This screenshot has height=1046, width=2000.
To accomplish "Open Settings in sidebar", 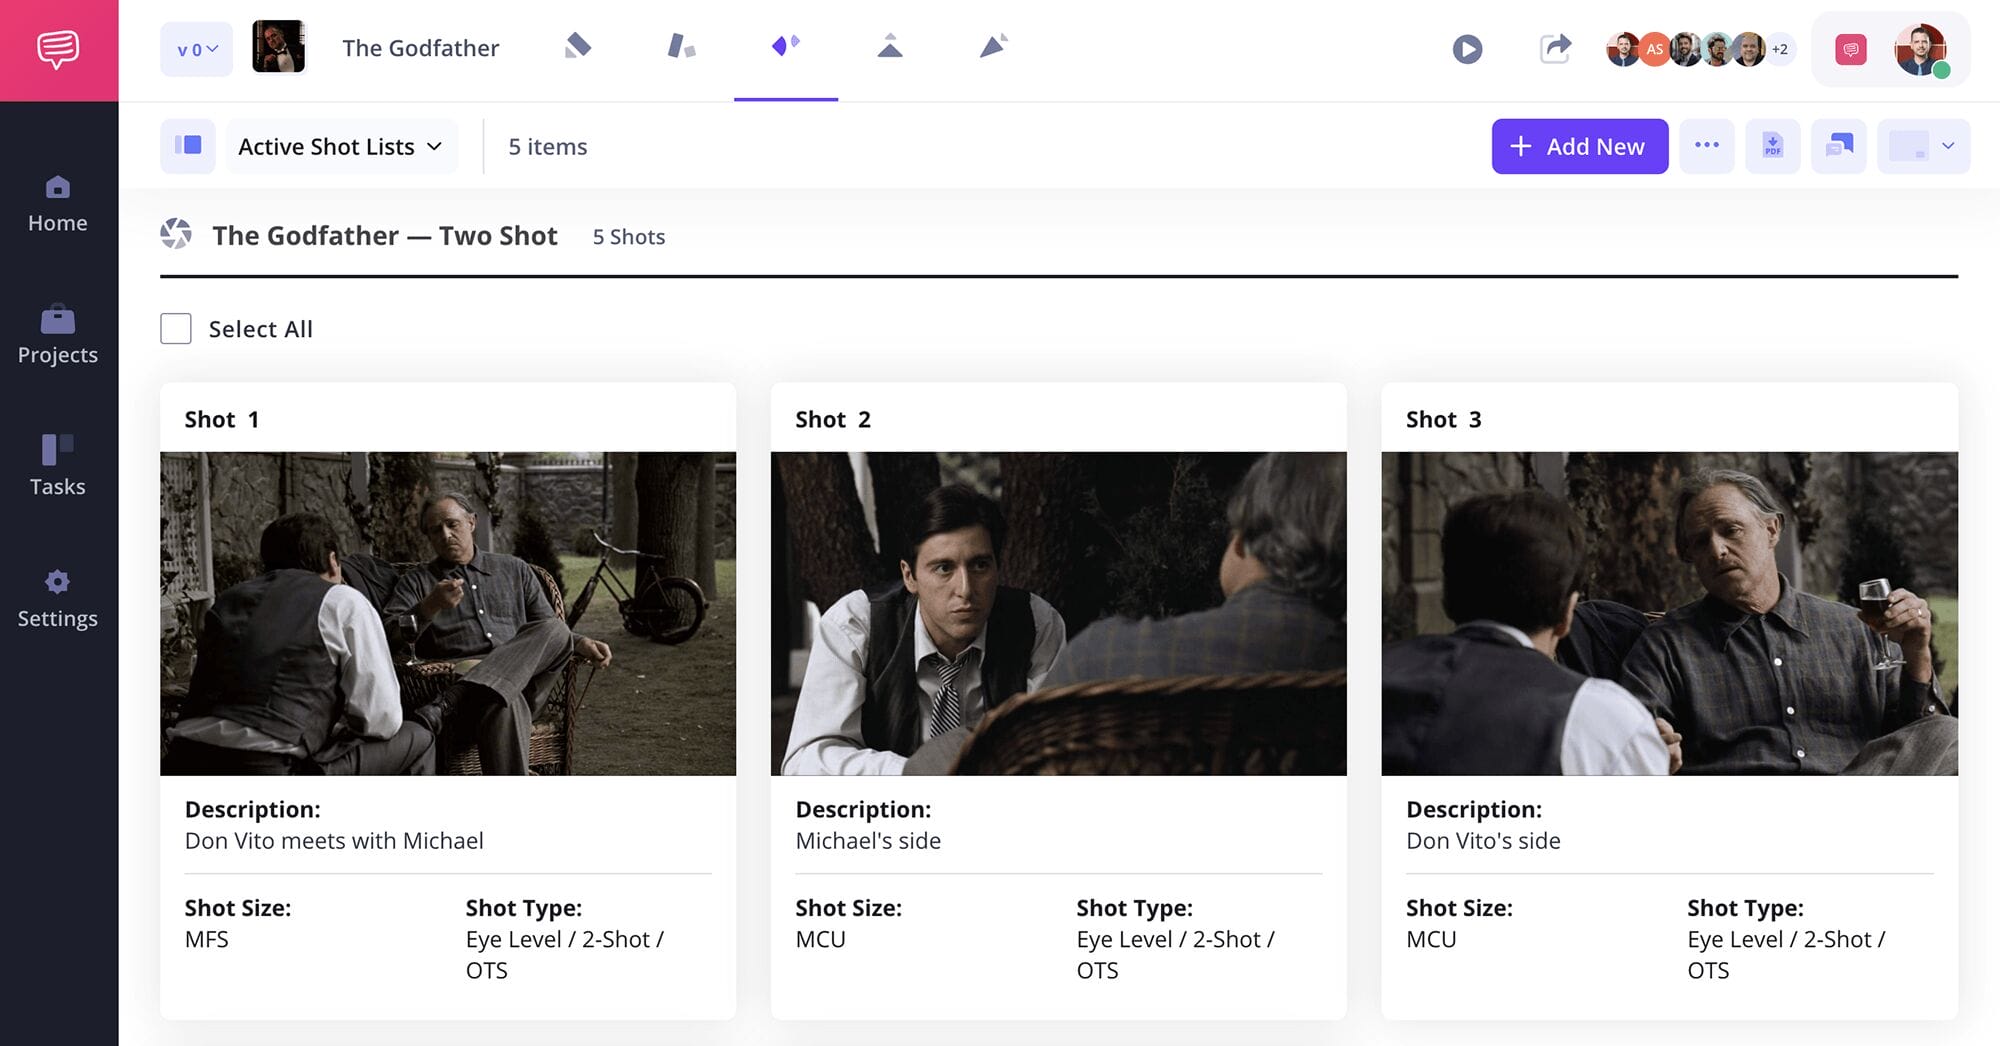I will click(x=58, y=599).
